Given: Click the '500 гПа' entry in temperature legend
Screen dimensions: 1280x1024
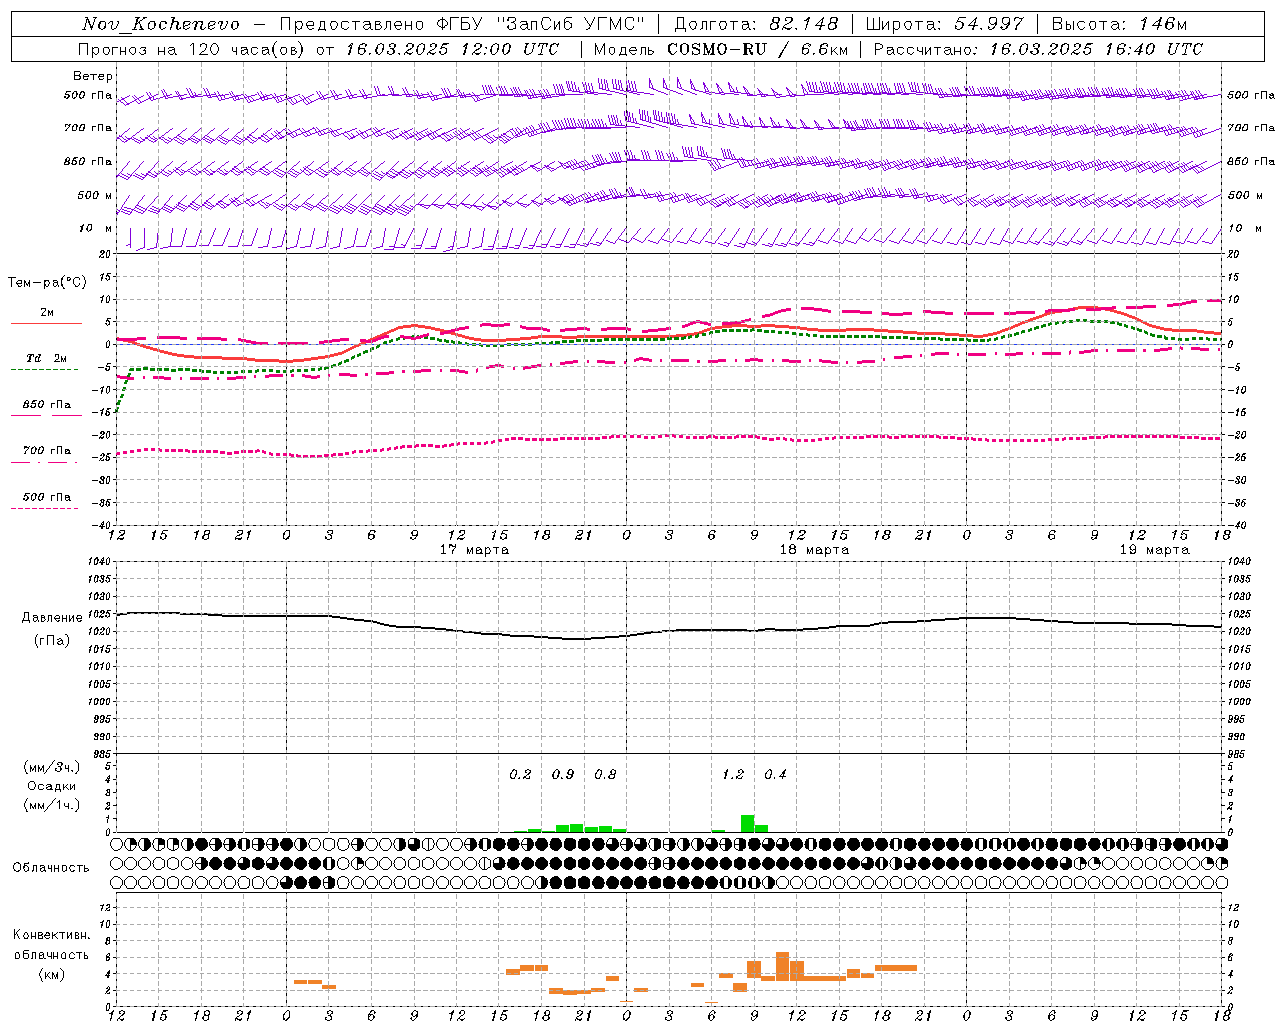Looking at the screenshot, I should tap(46, 497).
